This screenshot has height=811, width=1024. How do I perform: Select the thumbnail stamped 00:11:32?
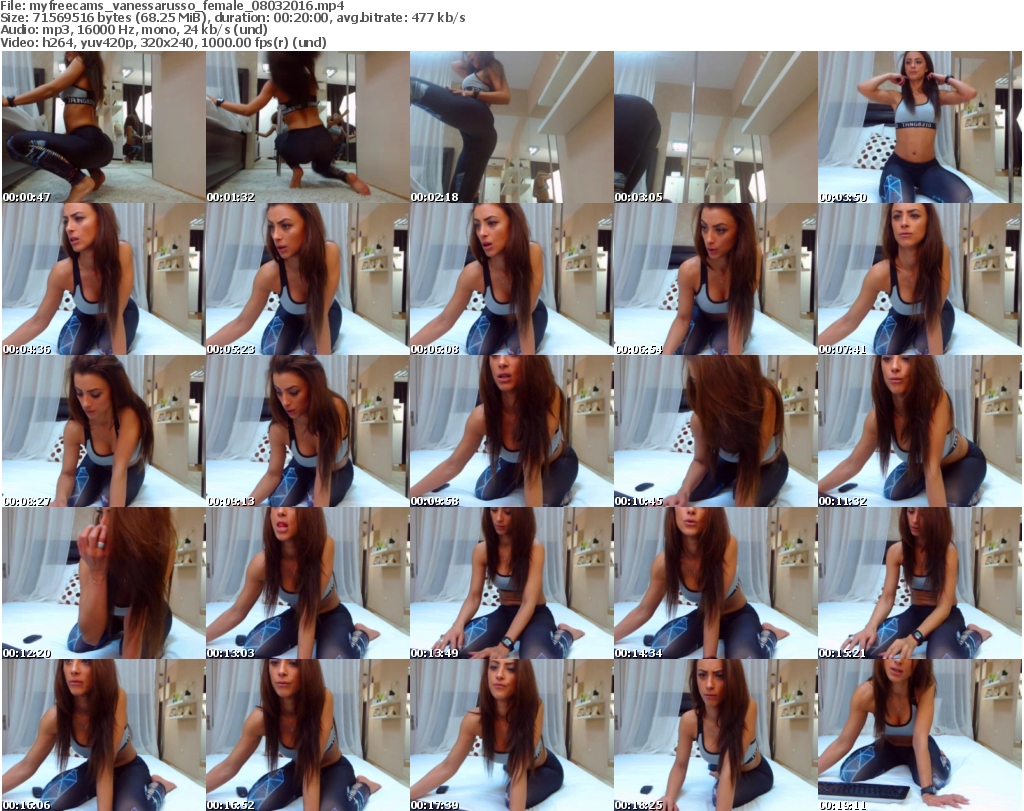(920, 431)
